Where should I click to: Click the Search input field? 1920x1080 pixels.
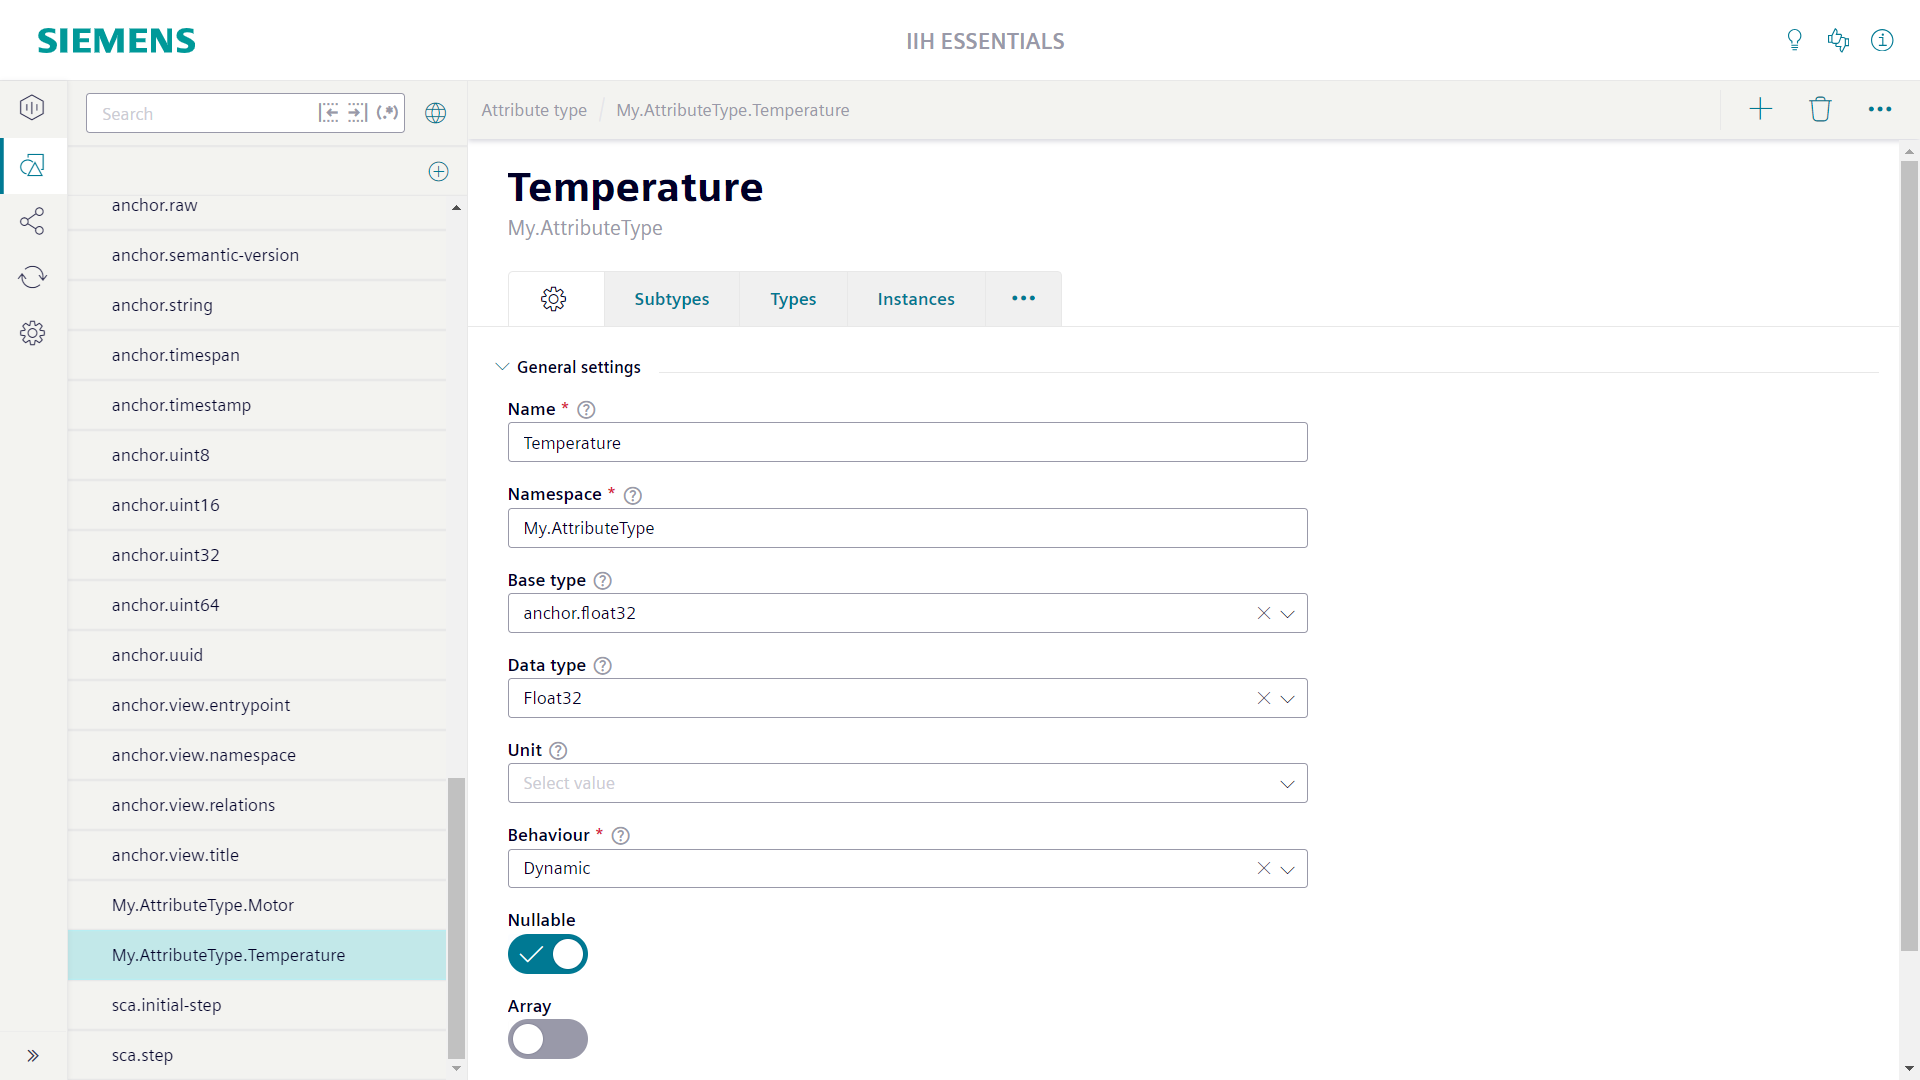click(205, 113)
